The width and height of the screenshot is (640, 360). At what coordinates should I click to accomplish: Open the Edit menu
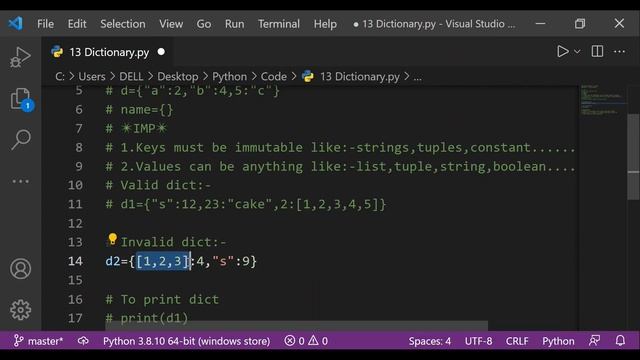(x=77, y=24)
